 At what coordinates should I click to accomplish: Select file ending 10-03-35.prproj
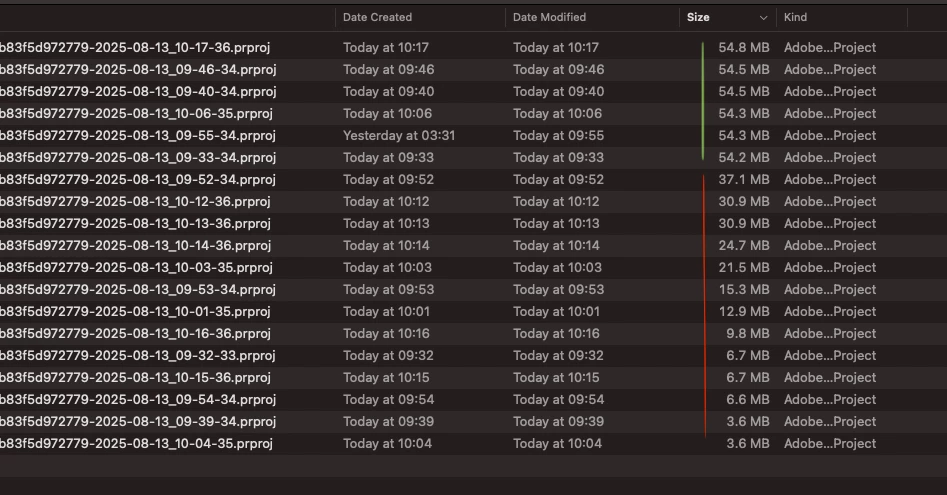[136, 267]
